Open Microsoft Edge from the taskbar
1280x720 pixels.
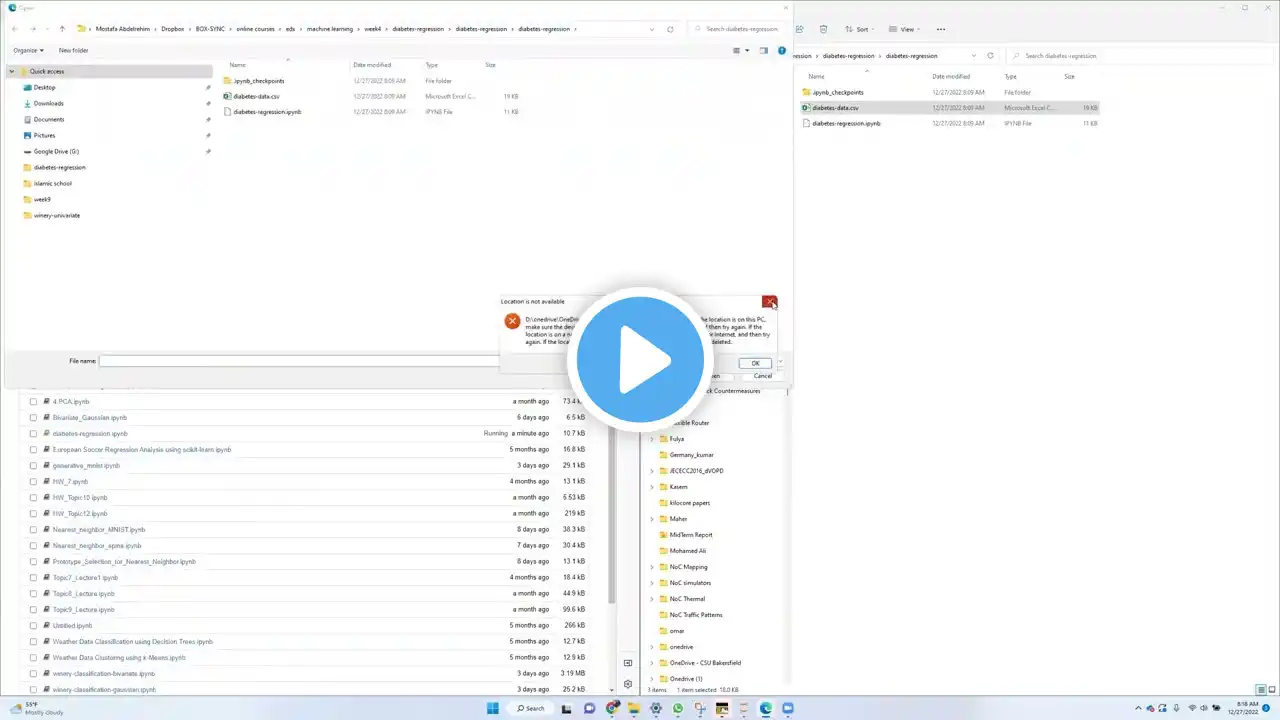click(766, 708)
